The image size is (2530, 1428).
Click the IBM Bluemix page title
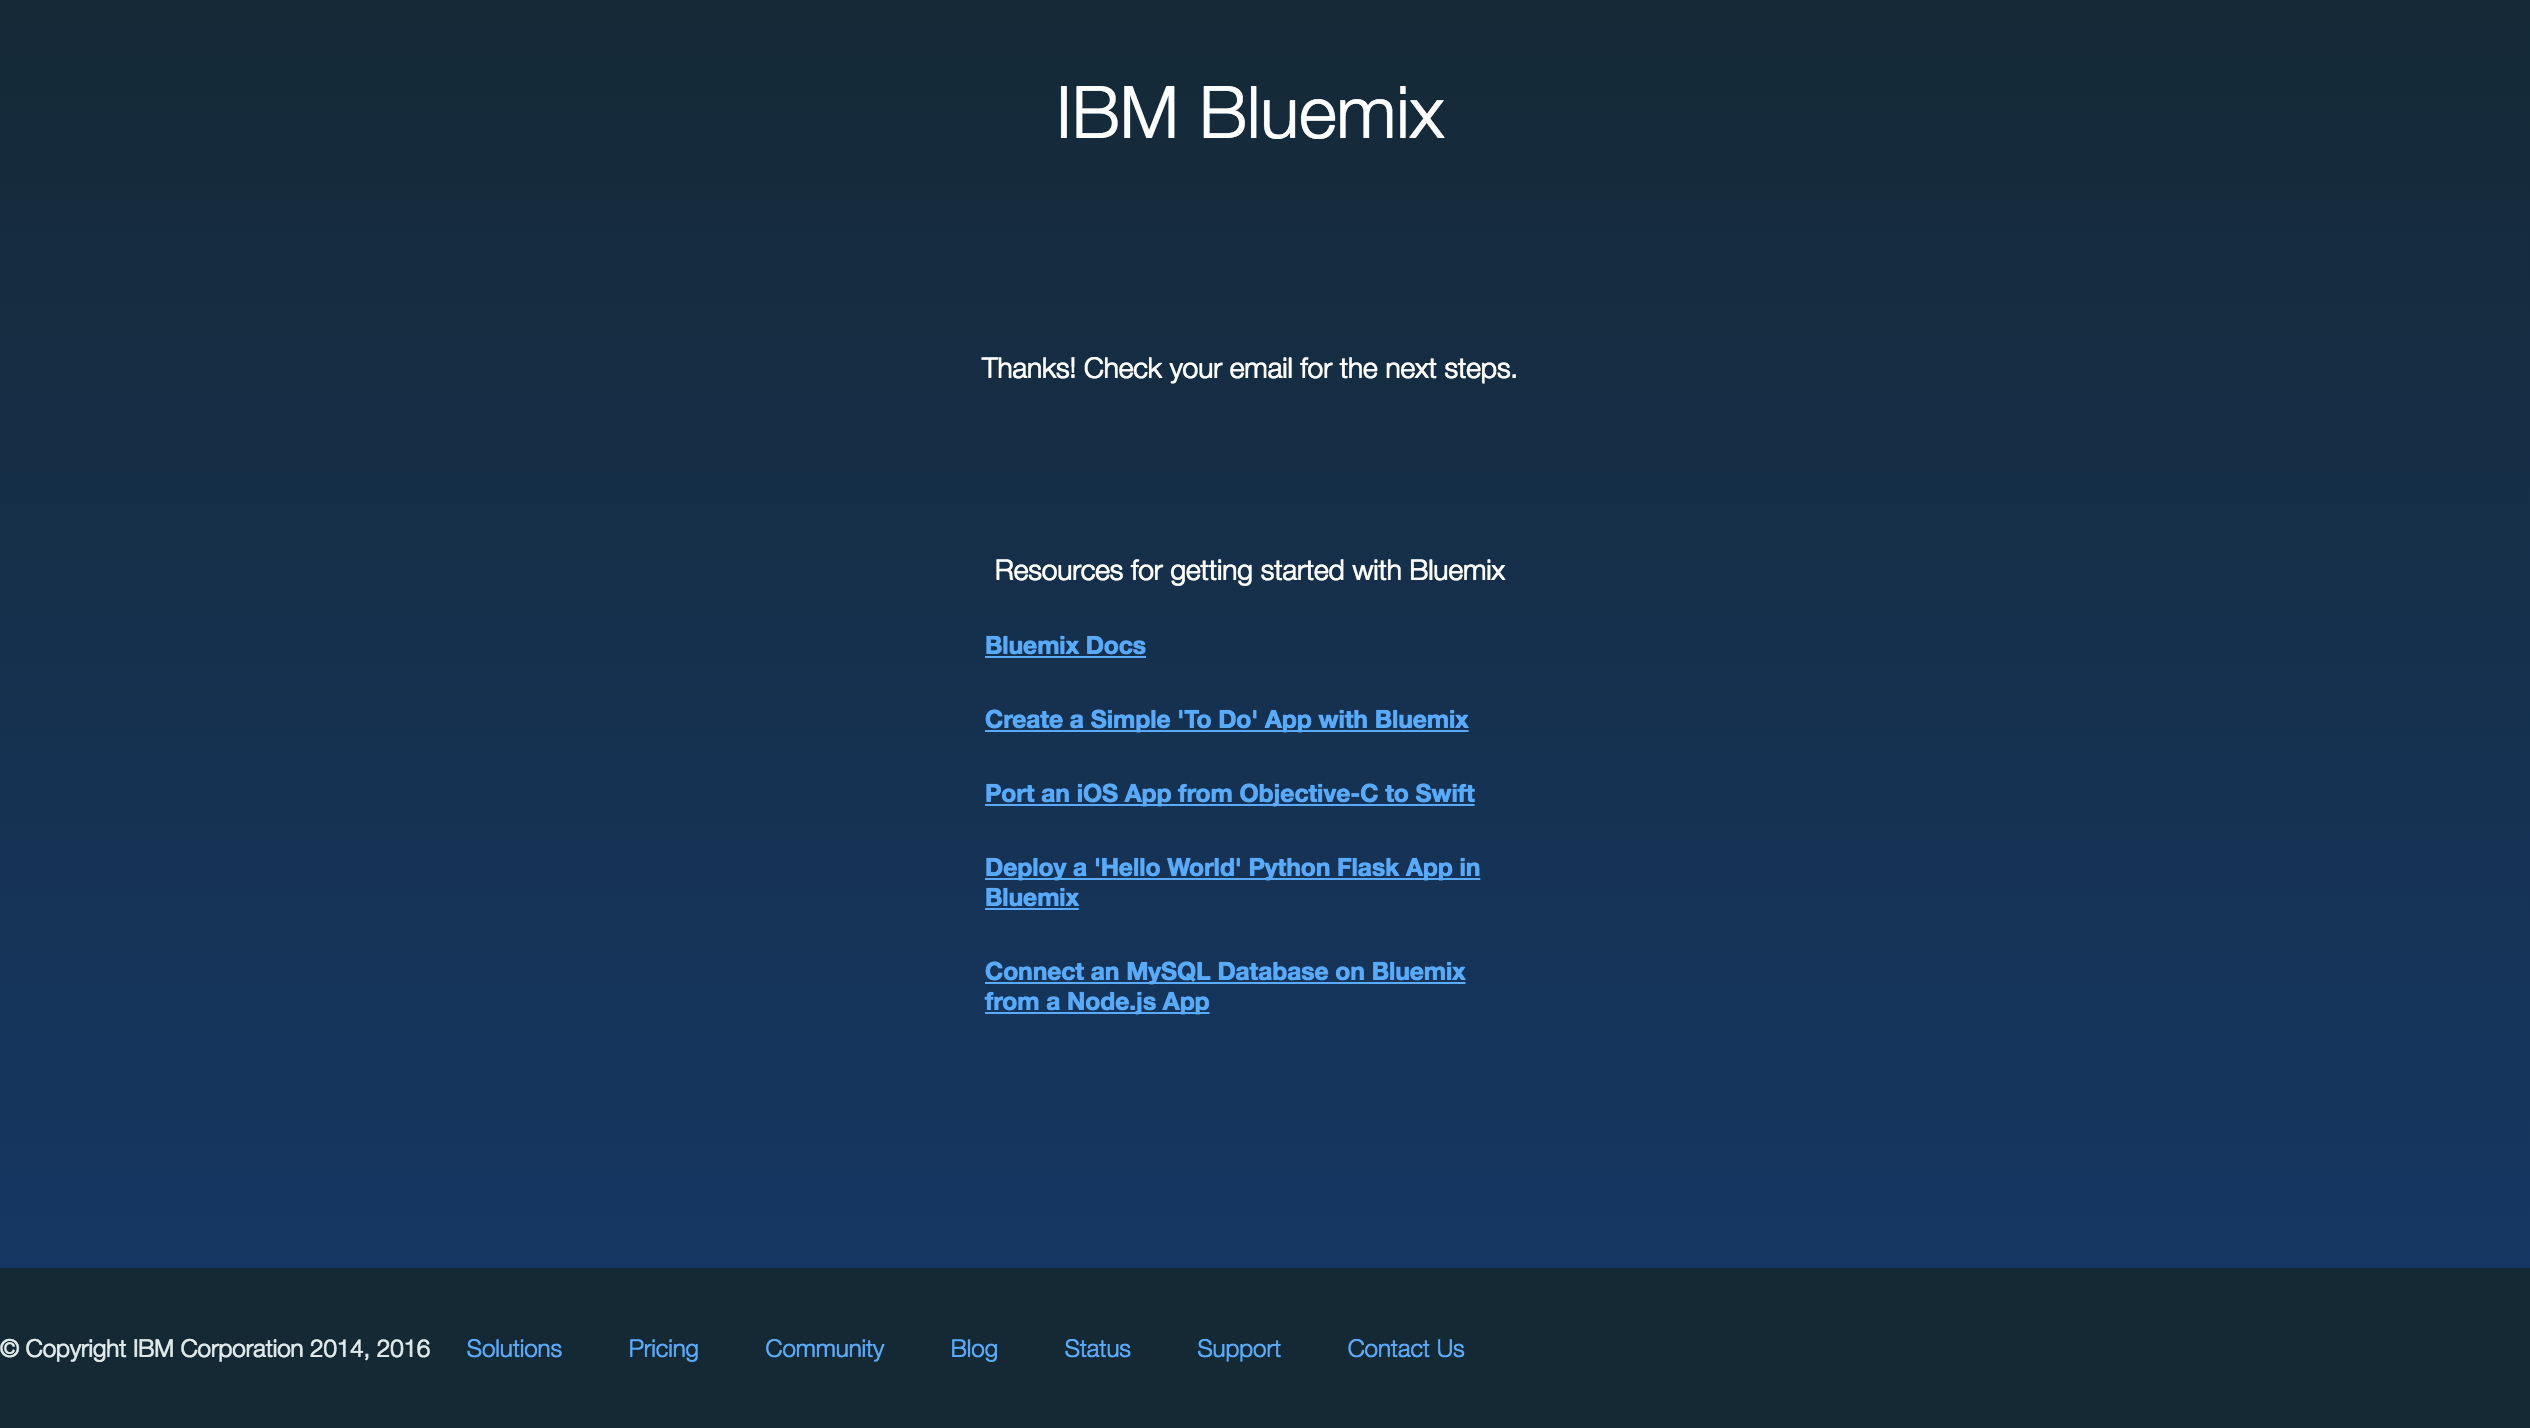pos(1249,113)
